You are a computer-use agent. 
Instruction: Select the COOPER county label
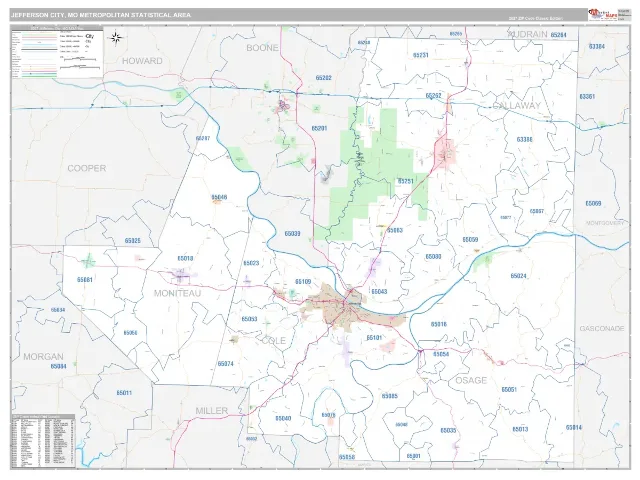(87, 168)
